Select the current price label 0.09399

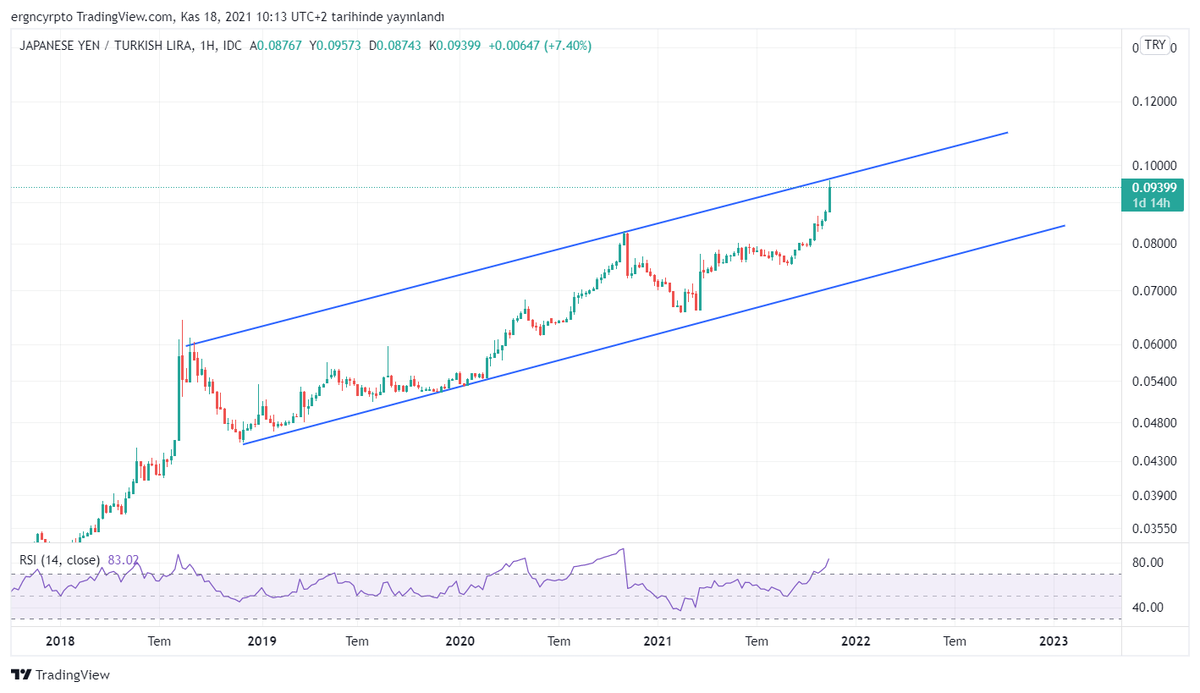(1153, 187)
